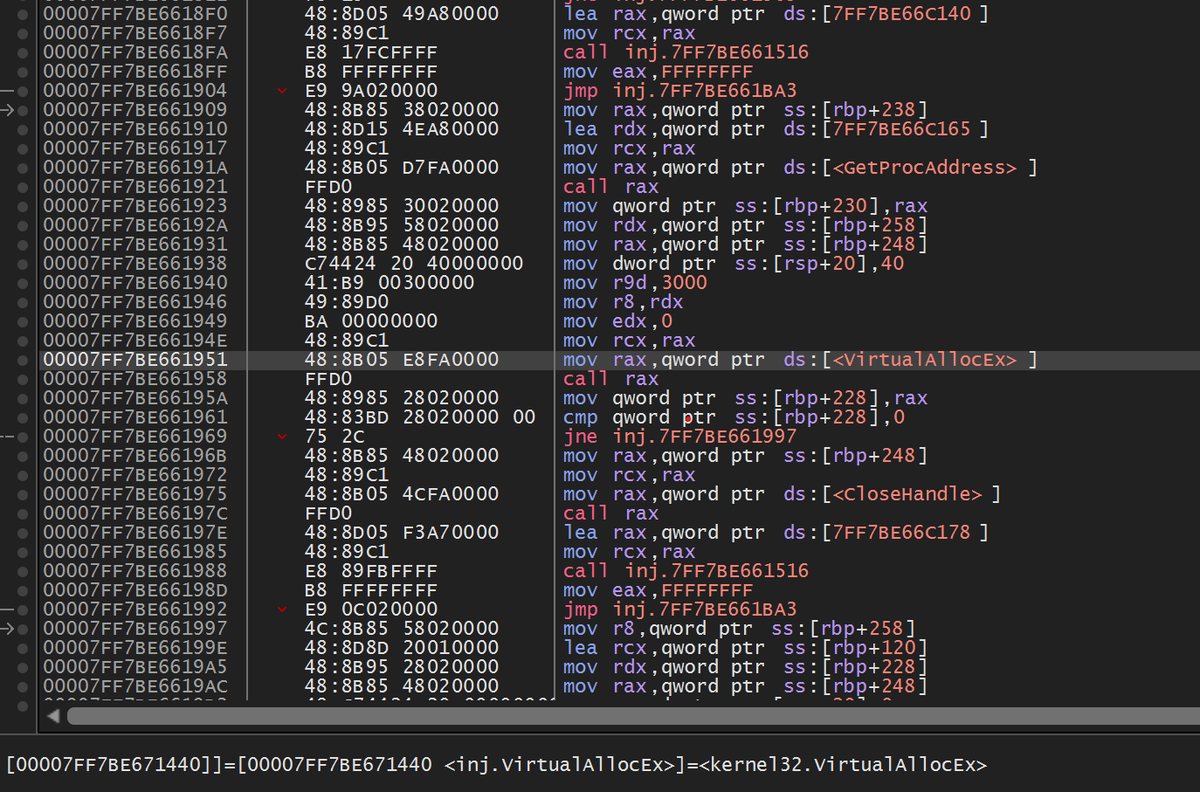
Task: Toggle breakpoint dot at address 00007FF7BE661958
Action: click(x=24, y=379)
